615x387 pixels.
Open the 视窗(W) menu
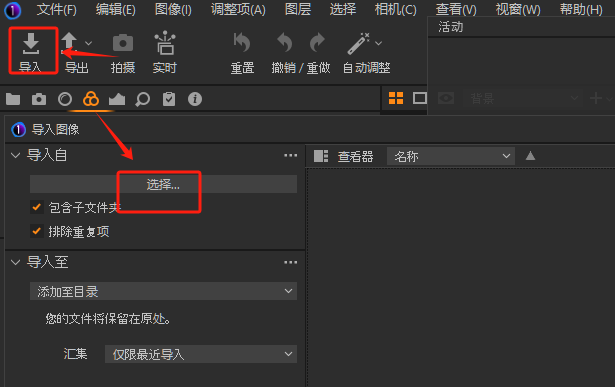click(518, 9)
